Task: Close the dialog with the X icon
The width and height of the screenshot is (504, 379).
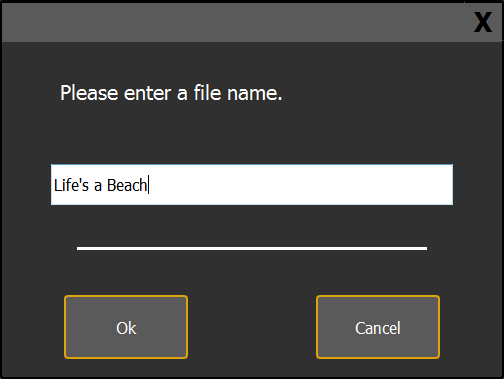Action: click(x=483, y=22)
